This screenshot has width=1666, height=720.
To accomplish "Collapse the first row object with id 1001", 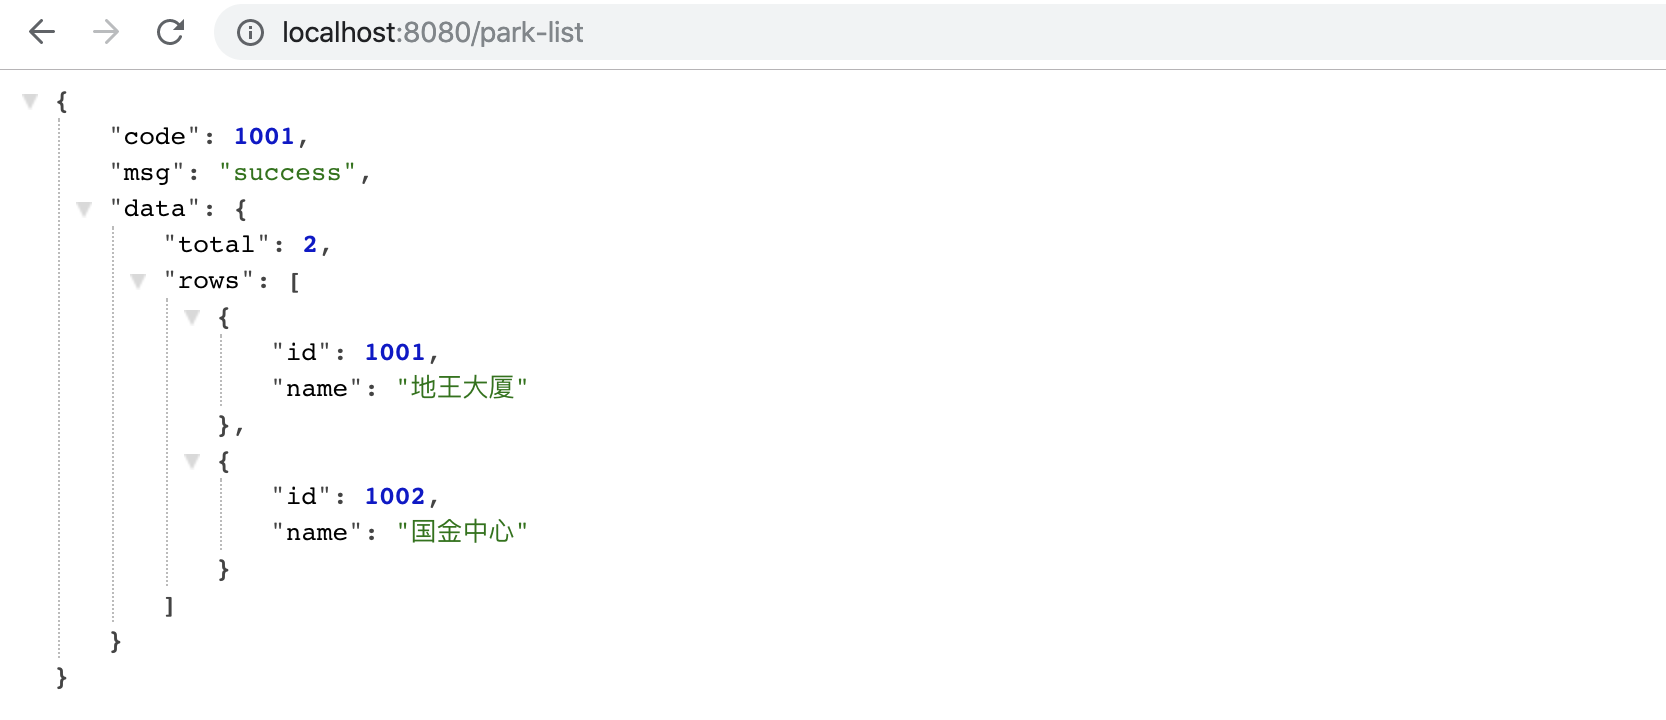I will [192, 317].
